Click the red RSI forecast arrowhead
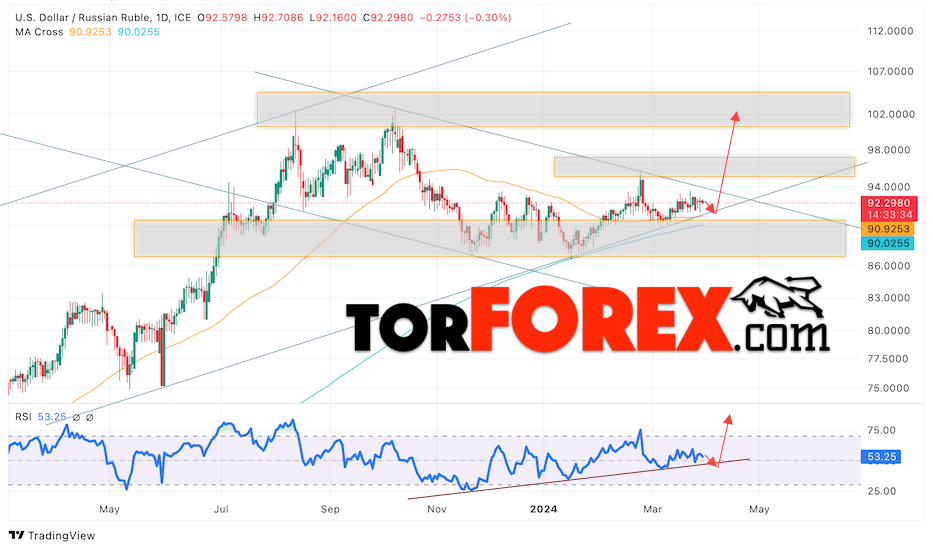This screenshot has width=933, height=550. point(728,418)
